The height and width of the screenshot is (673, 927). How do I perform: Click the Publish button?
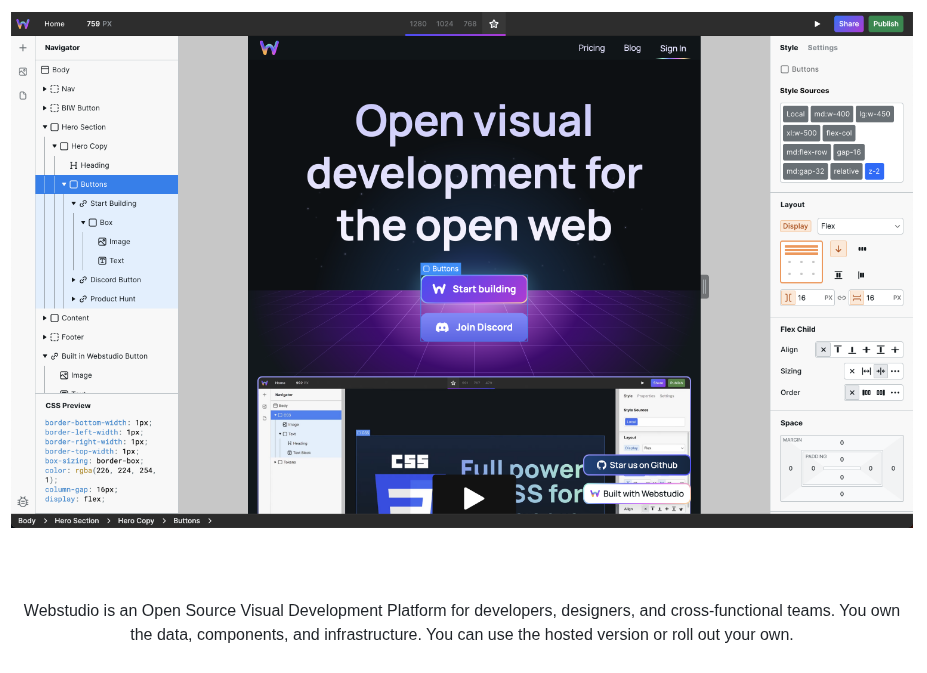click(x=886, y=24)
